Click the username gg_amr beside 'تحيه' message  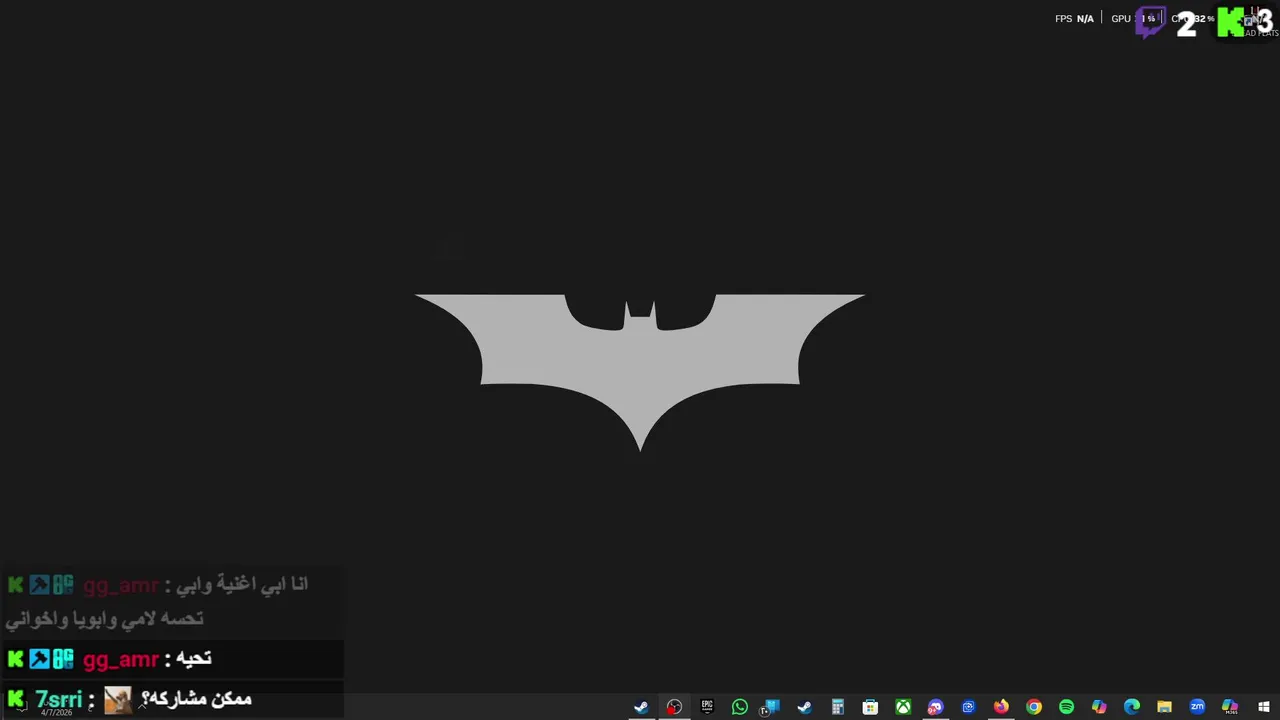coord(121,660)
